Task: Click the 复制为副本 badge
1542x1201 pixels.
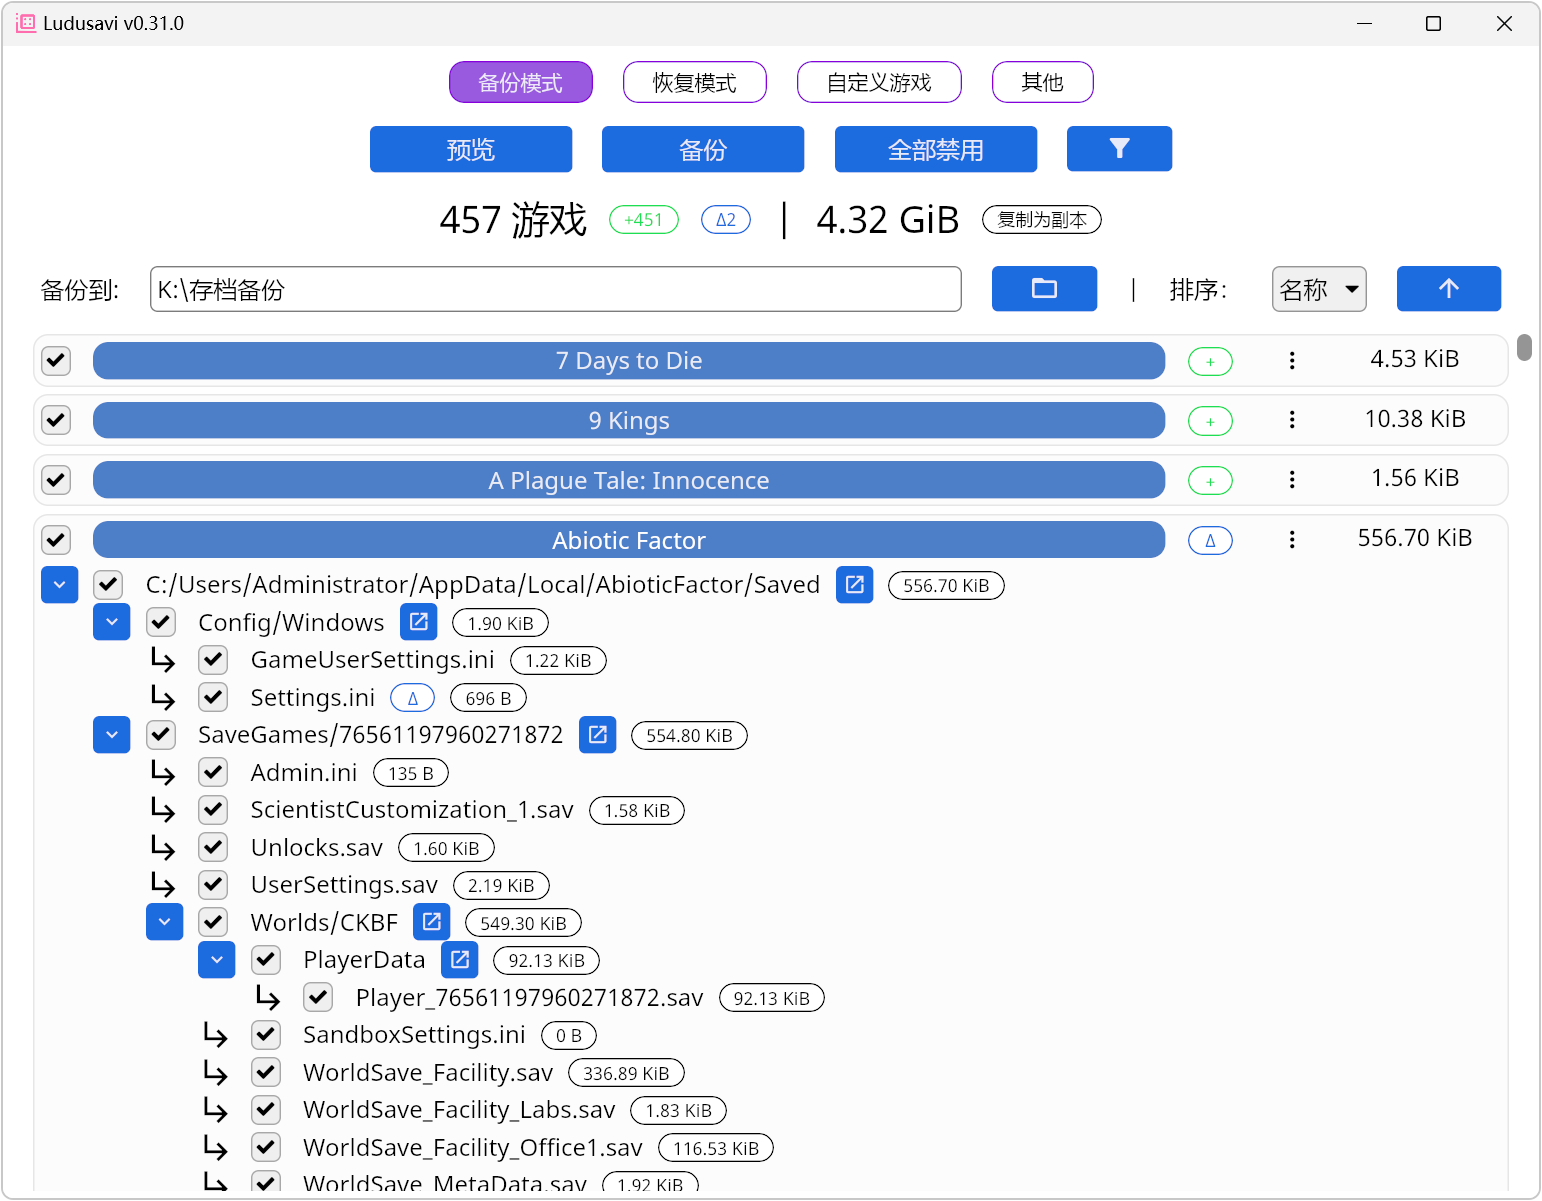Action: click(1042, 220)
